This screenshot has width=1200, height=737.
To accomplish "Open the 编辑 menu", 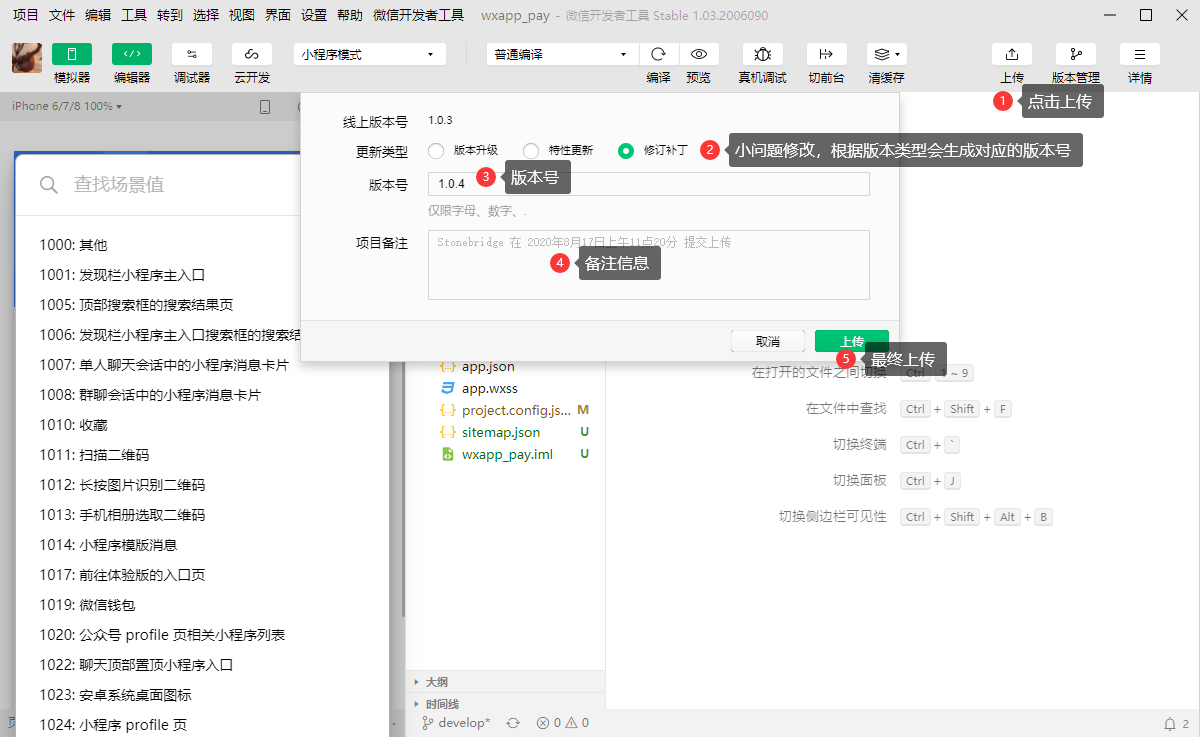I will tap(98, 15).
